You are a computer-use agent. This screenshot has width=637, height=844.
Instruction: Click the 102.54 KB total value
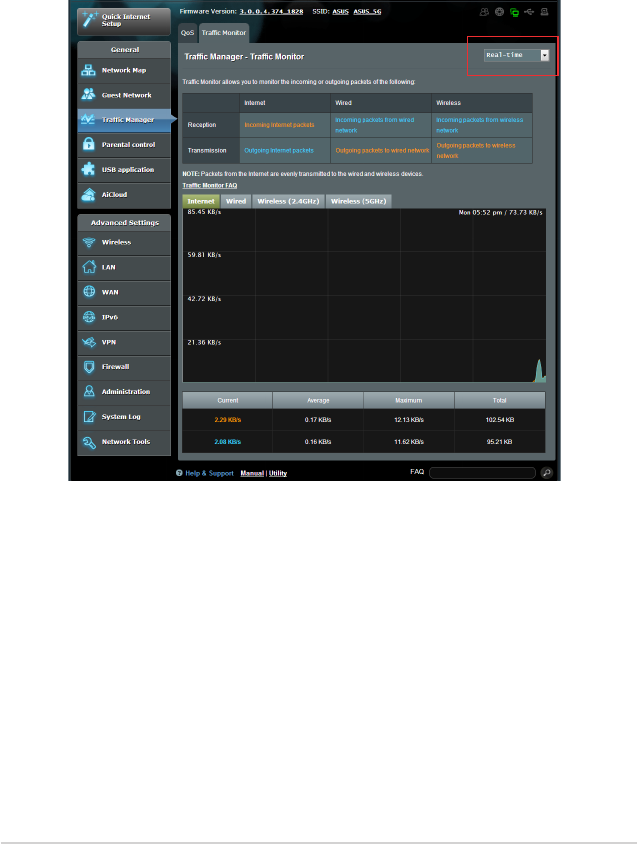coord(500,420)
